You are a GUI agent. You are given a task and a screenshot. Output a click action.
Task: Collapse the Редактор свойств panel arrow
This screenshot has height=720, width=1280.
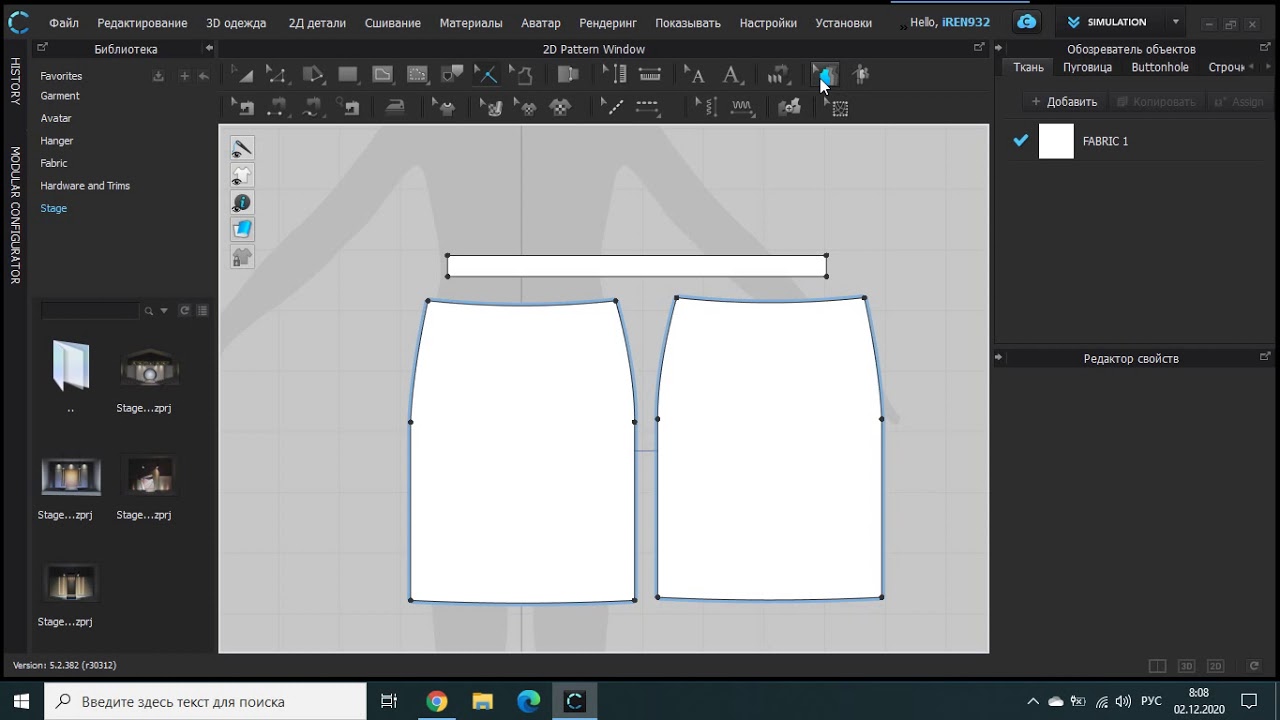[998, 357]
